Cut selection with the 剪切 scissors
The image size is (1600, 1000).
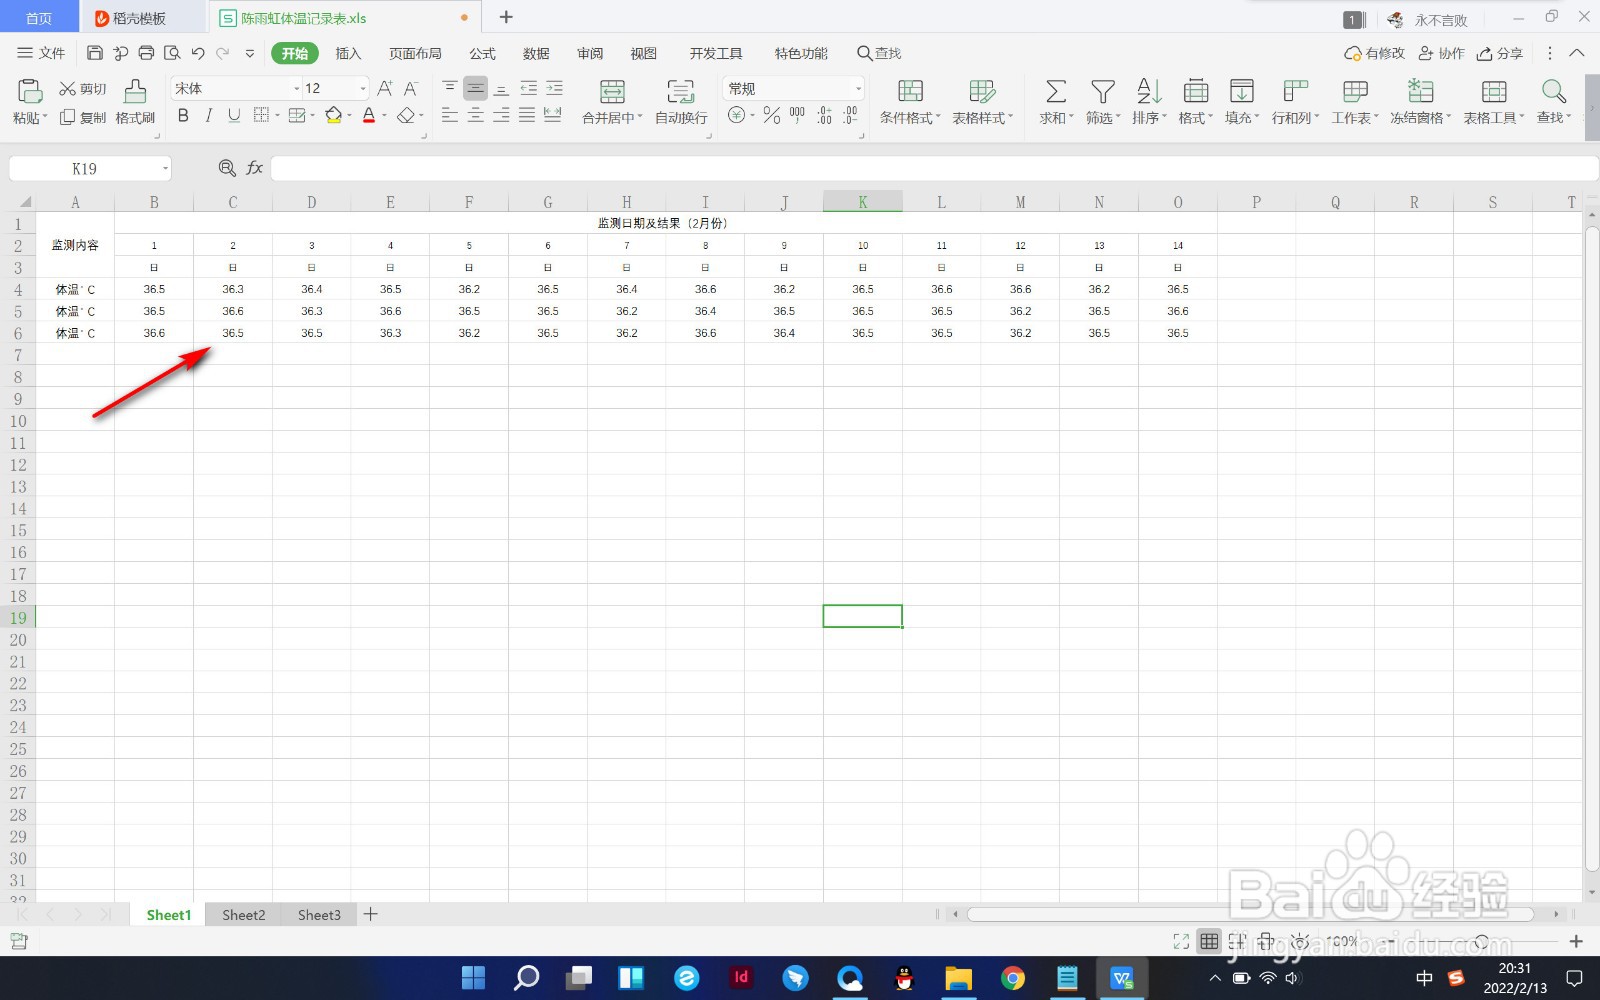point(82,89)
